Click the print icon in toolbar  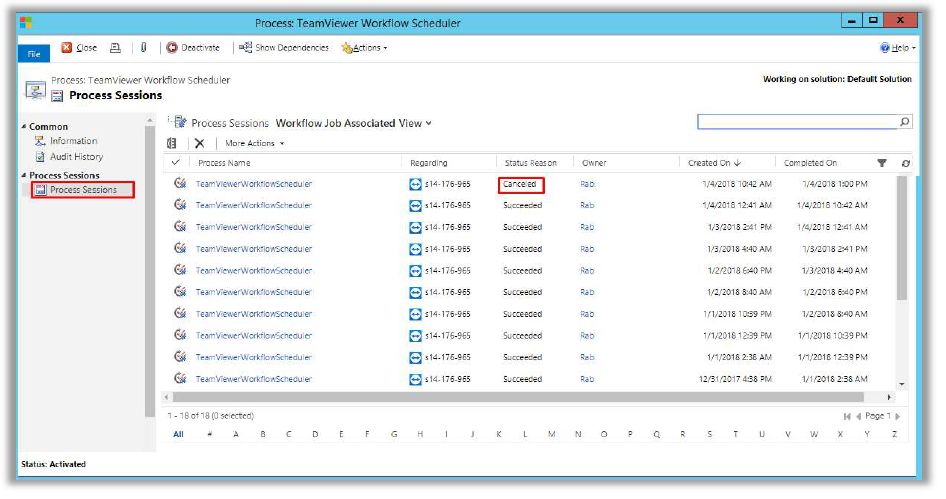pos(115,47)
